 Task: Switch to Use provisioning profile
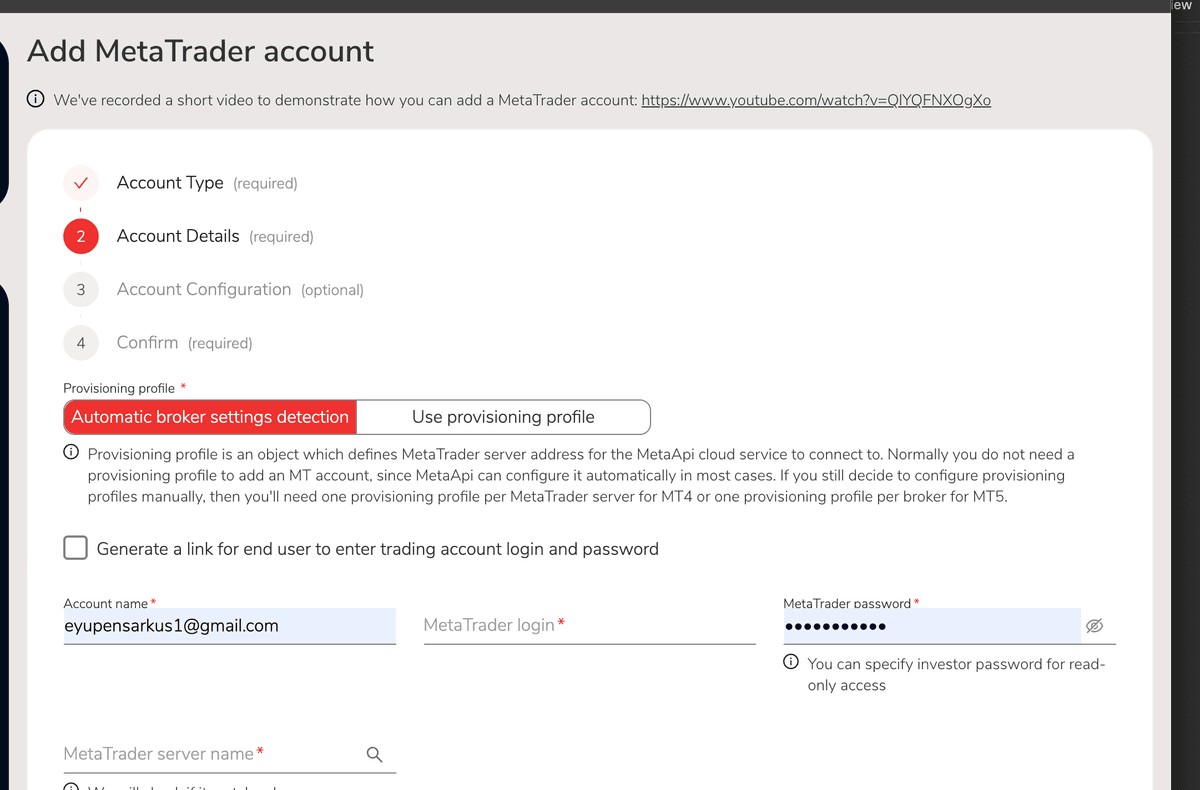pyautogui.click(x=503, y=417)
